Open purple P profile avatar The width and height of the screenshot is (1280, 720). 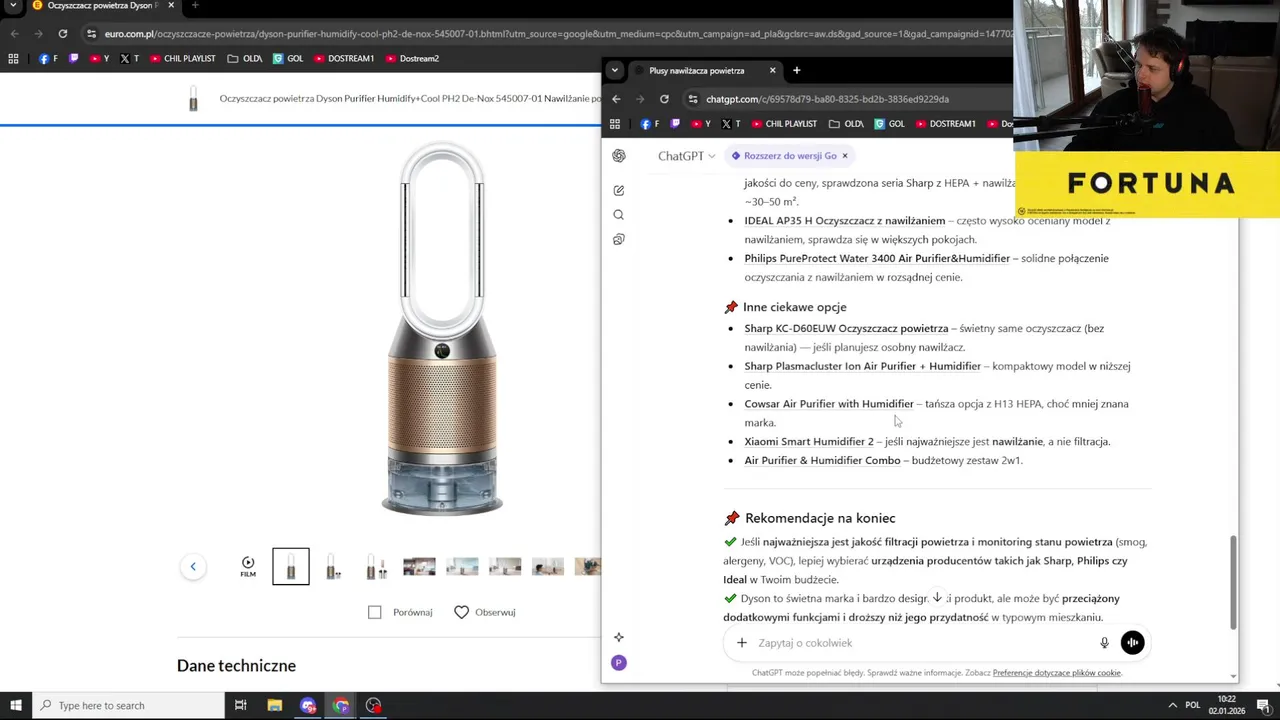[x=619, y=663]
